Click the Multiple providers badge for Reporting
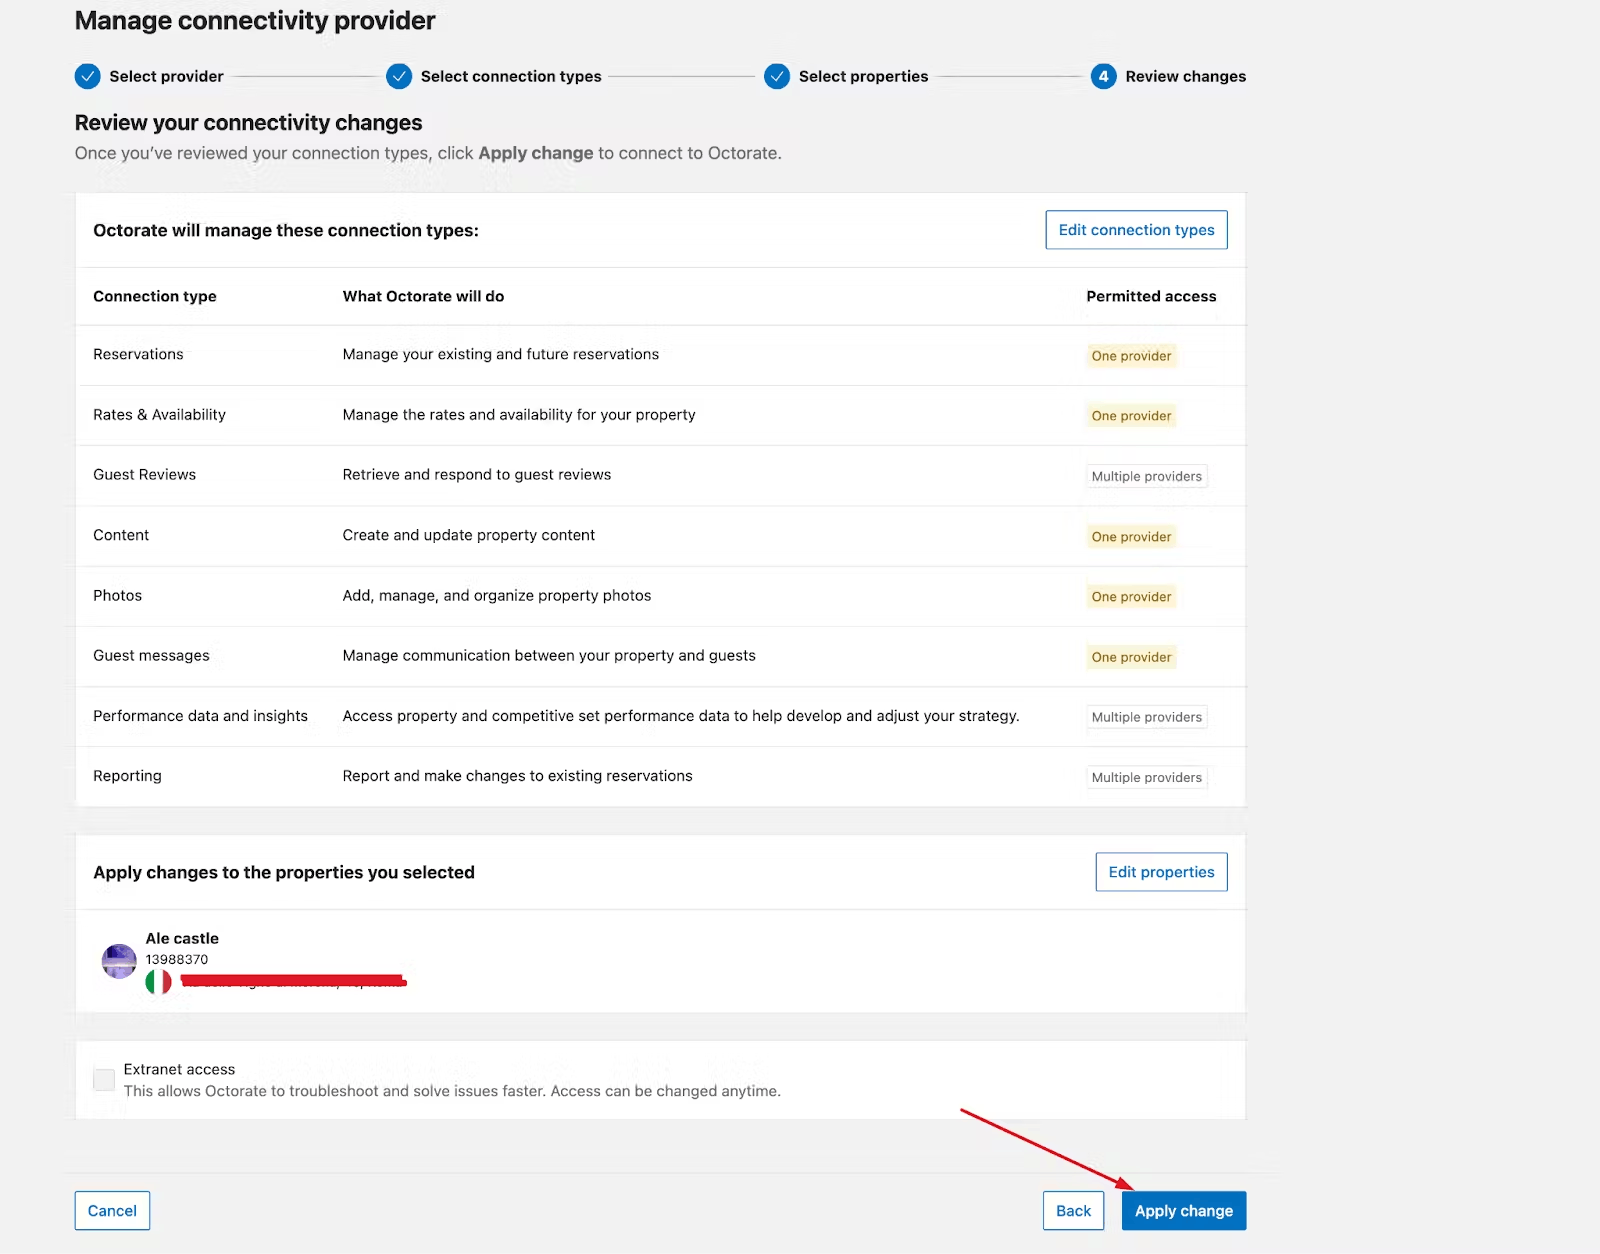Image resolution: width=1600 pixels, height=1254 pixels. [x=1146, y=778]
